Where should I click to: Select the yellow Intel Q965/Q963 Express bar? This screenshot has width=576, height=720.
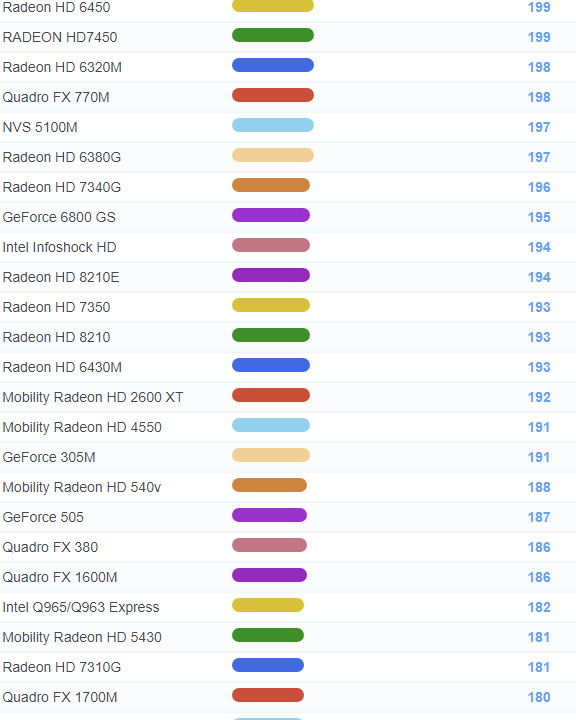(x=268, y=605)
